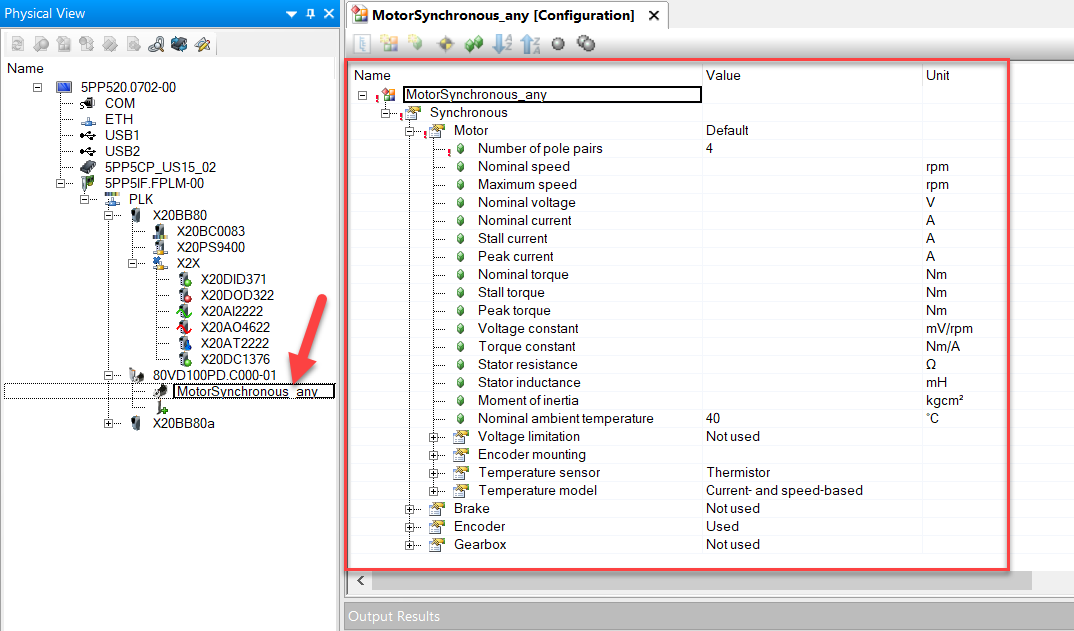Click the Nominal speed value field
The image size is (1074, 631).
pyautogui.click(x=812, y=166)
